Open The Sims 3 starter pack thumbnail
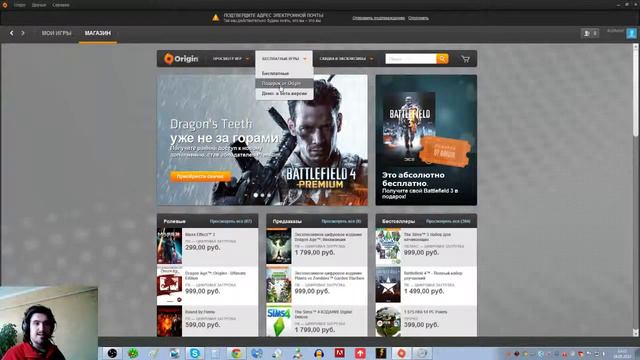 [388, 246]
